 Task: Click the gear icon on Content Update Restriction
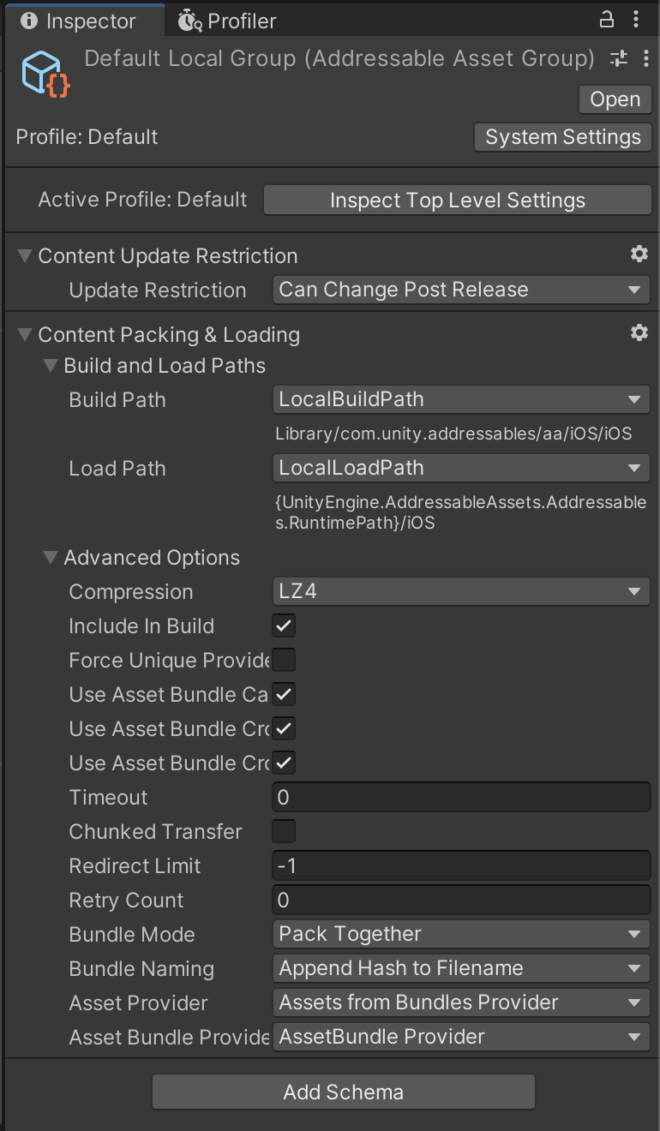(639, 255)
